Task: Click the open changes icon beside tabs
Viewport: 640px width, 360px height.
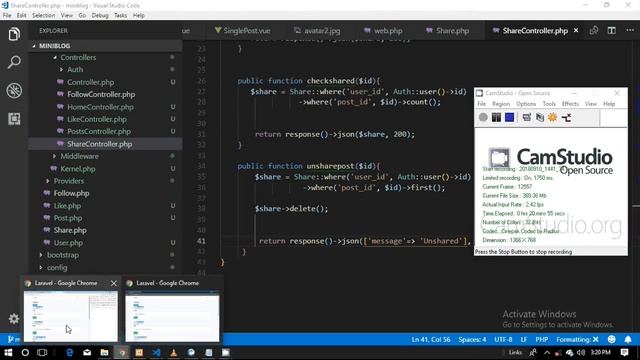Action: pos(594,31)
